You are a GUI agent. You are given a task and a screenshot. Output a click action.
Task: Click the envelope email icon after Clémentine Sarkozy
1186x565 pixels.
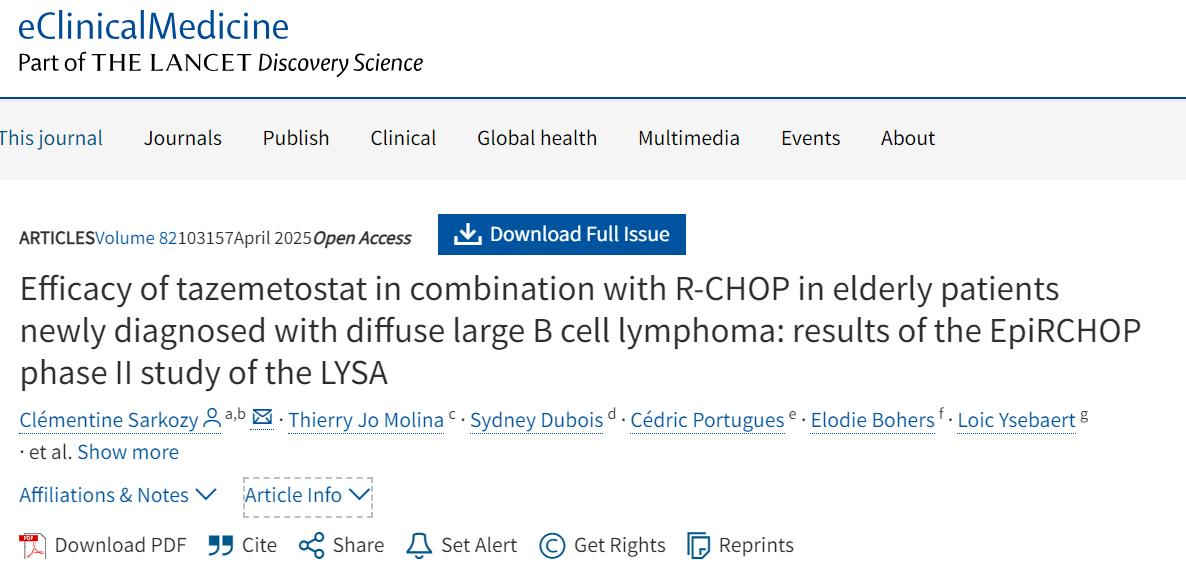click(262, 418)
